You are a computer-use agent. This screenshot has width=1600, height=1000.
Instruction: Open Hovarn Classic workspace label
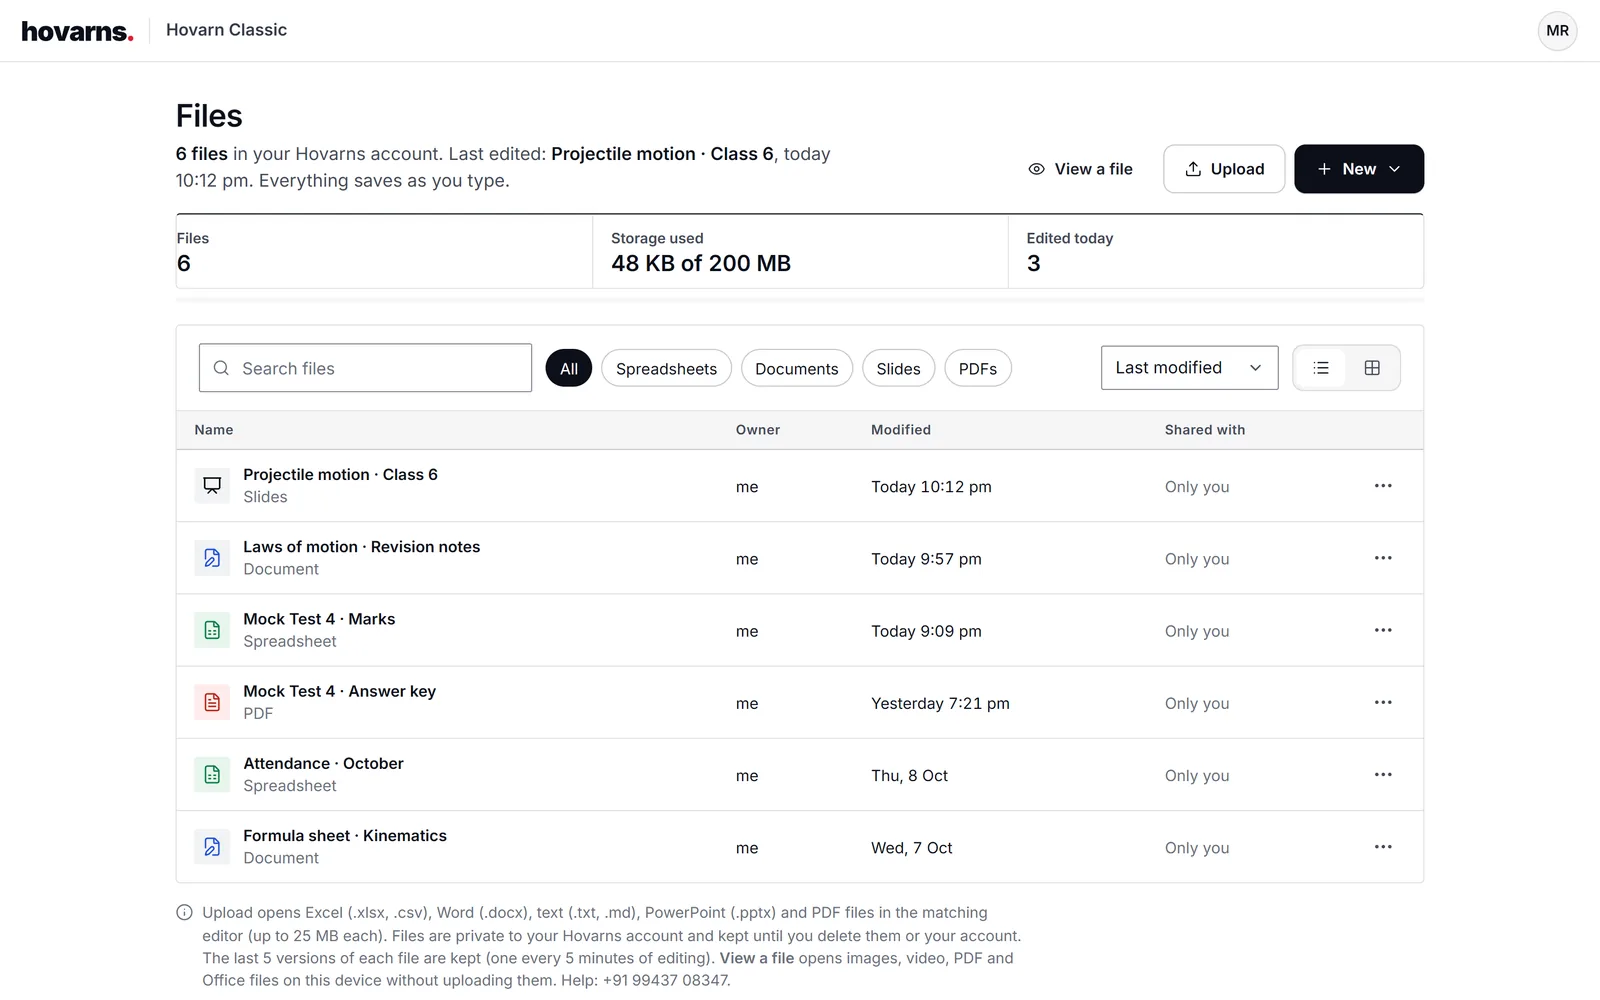point(226,30)
